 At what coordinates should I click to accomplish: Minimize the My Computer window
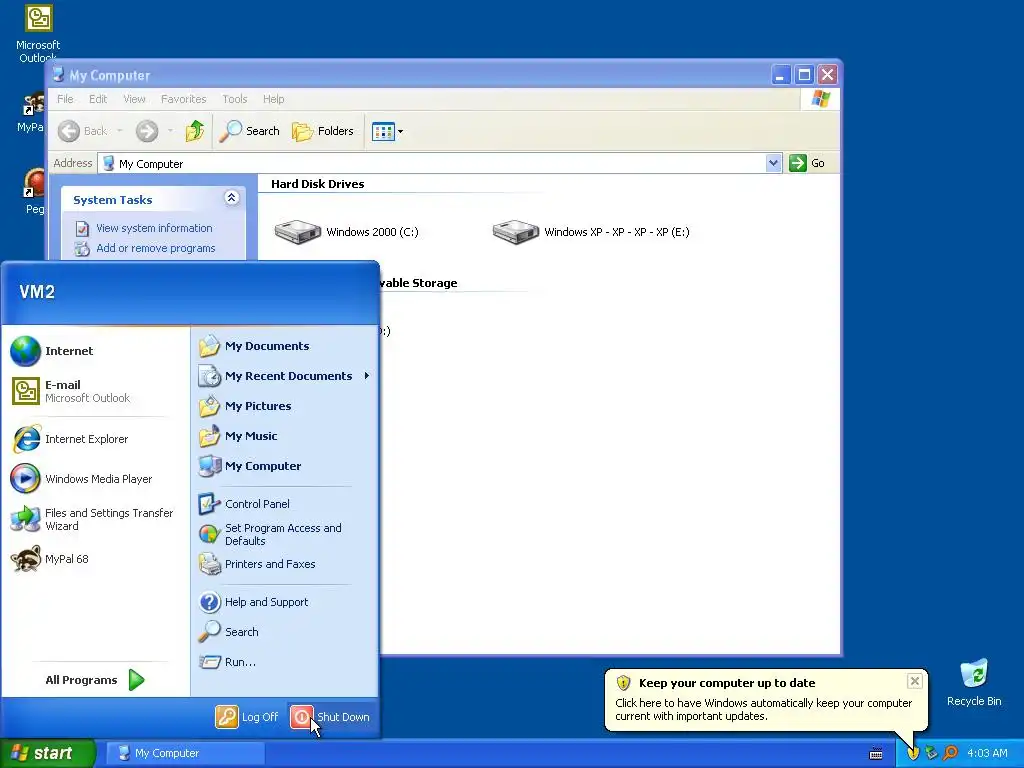[x=780, y=75]
